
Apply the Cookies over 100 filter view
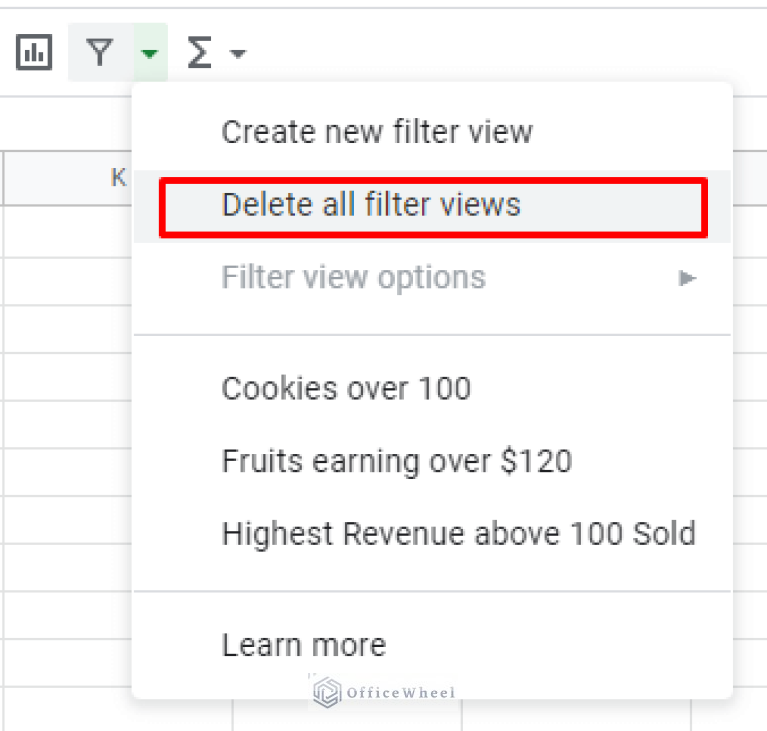coord(346,388)
